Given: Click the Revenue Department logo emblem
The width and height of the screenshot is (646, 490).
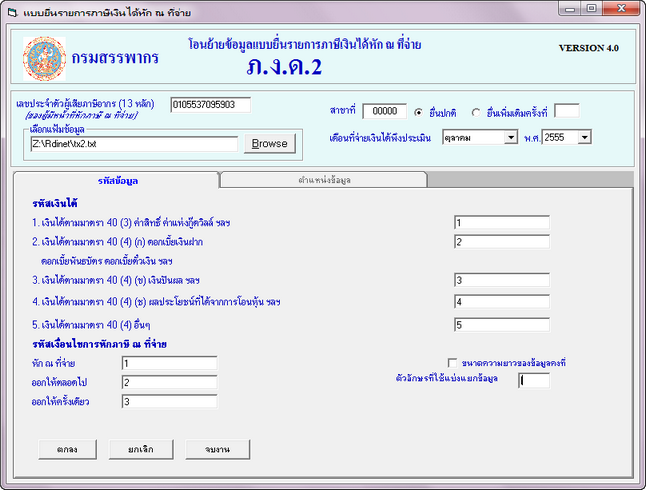Looking at the screenshot, I should pyautogui.click(x=44, y=59).
